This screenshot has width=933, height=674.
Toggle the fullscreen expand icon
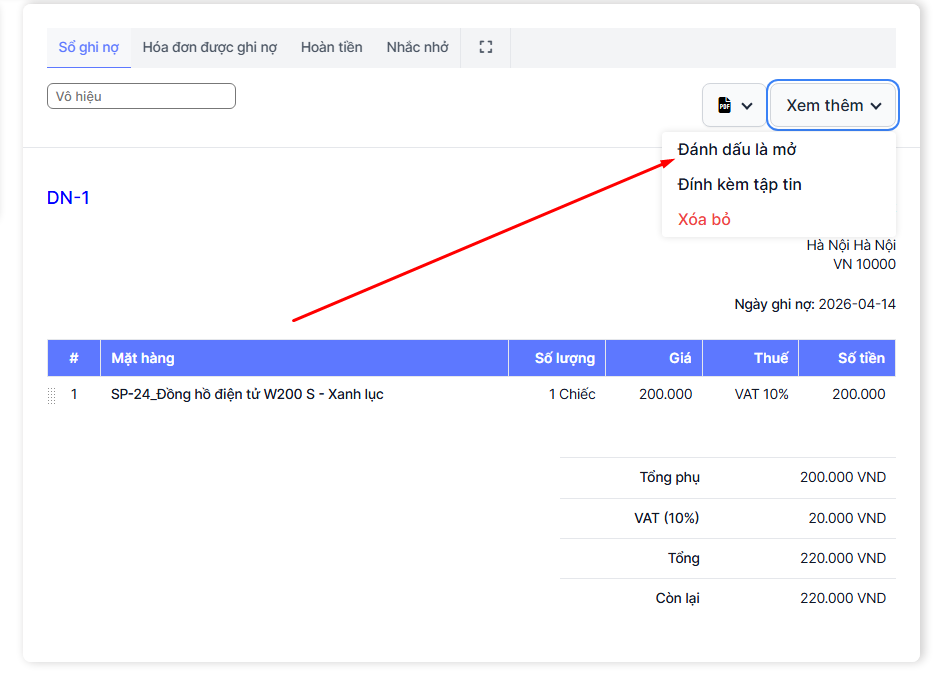point(486,47)
